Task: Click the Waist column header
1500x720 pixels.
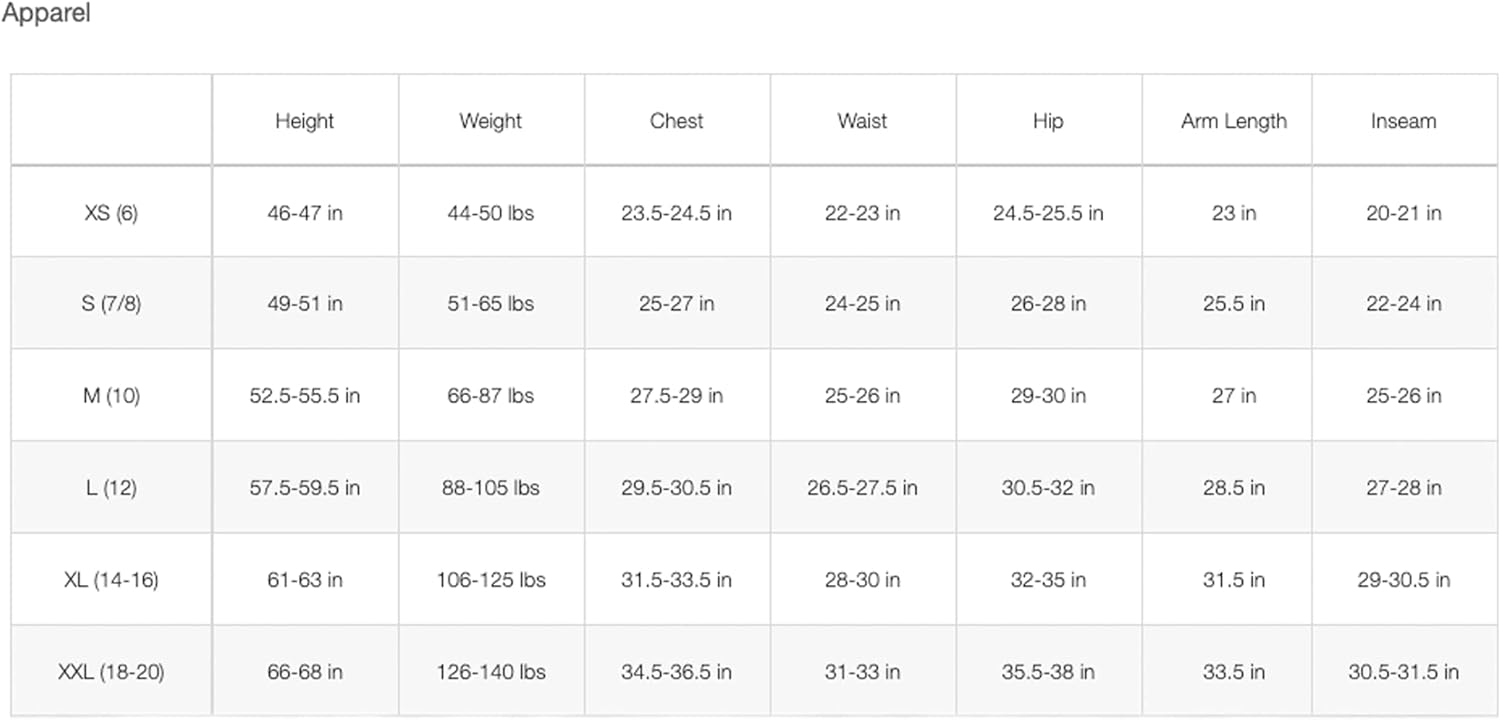Action: 862,121
